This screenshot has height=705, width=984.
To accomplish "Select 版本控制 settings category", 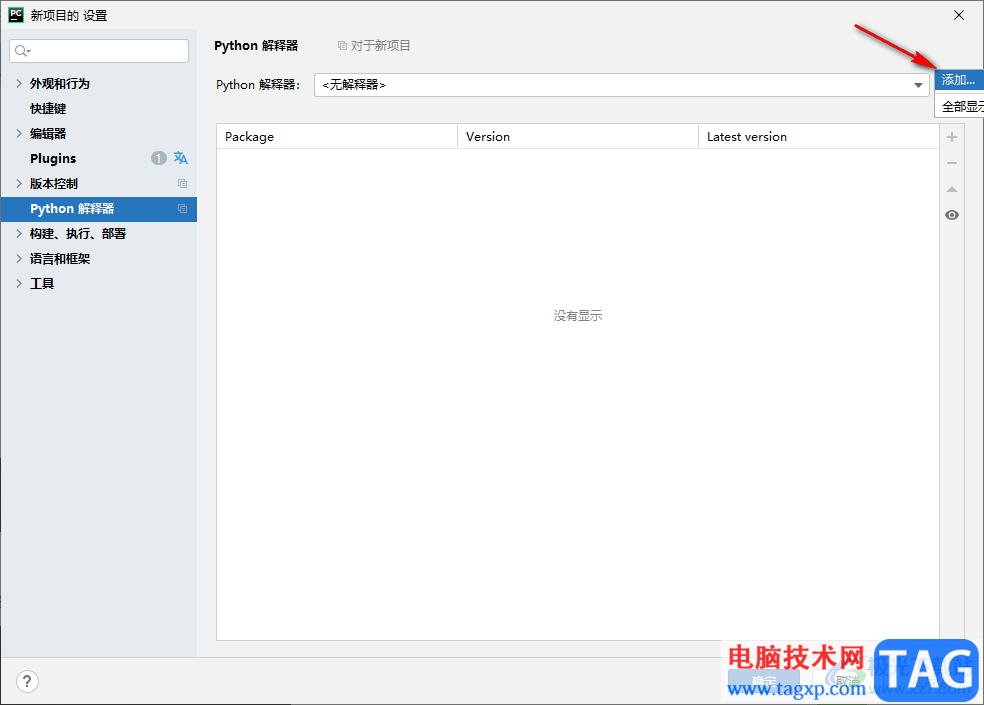I will coord(54,183).
